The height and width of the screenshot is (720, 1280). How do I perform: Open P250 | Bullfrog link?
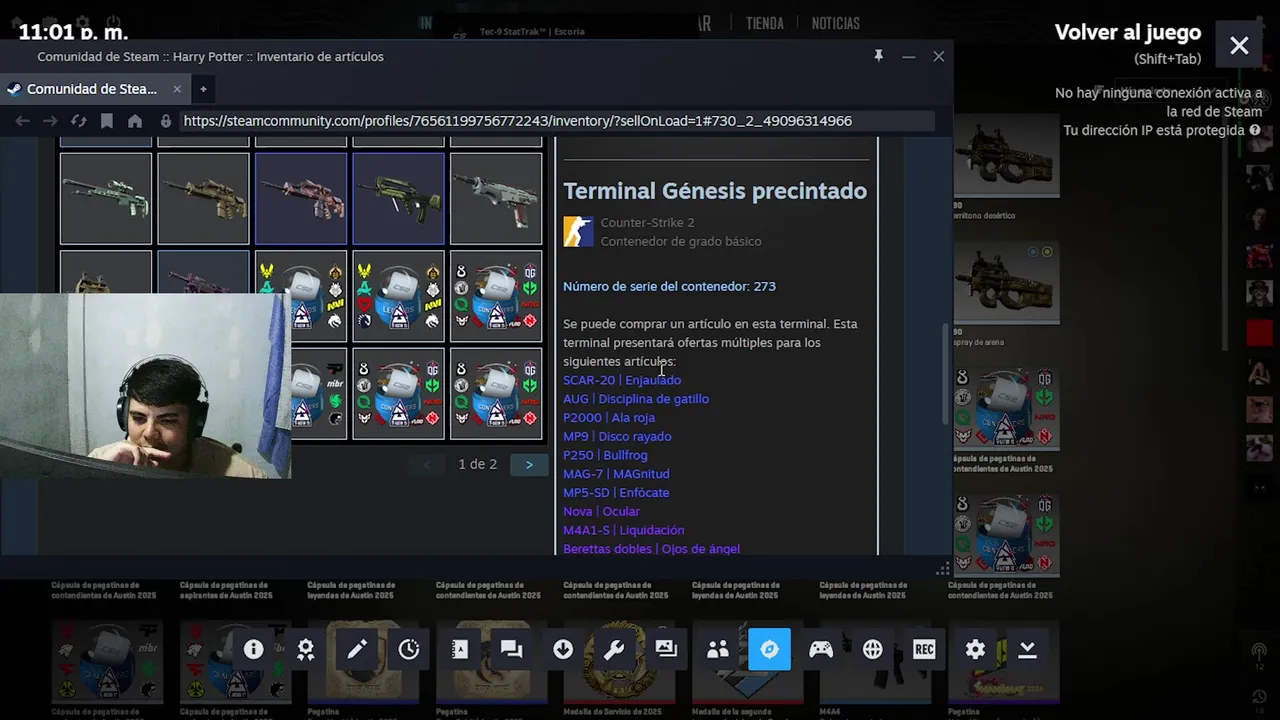pyautogui.click(x=605, y=455)
